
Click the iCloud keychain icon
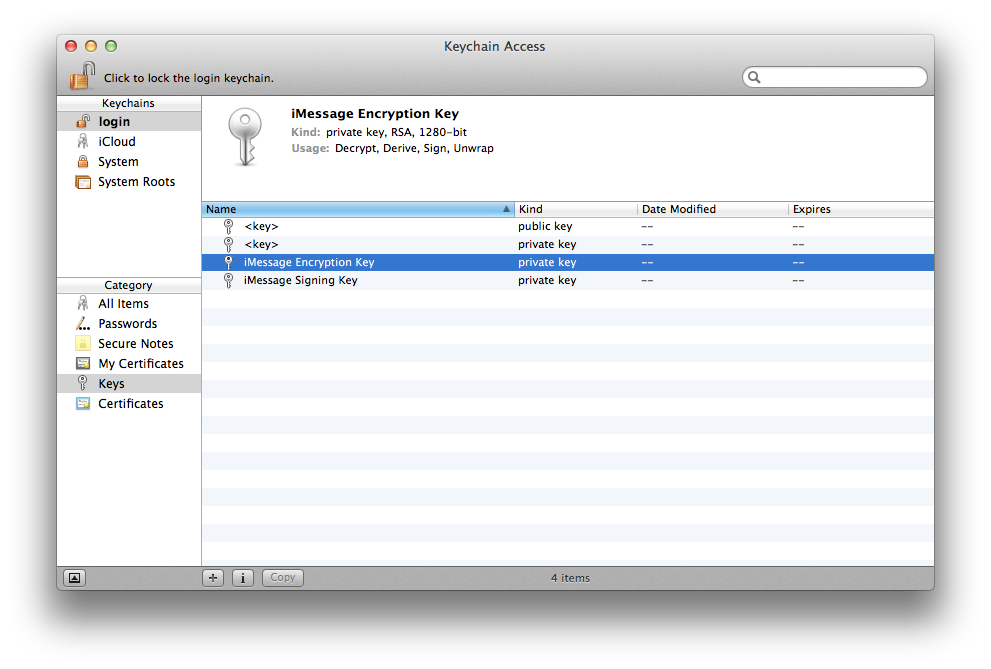83,141
